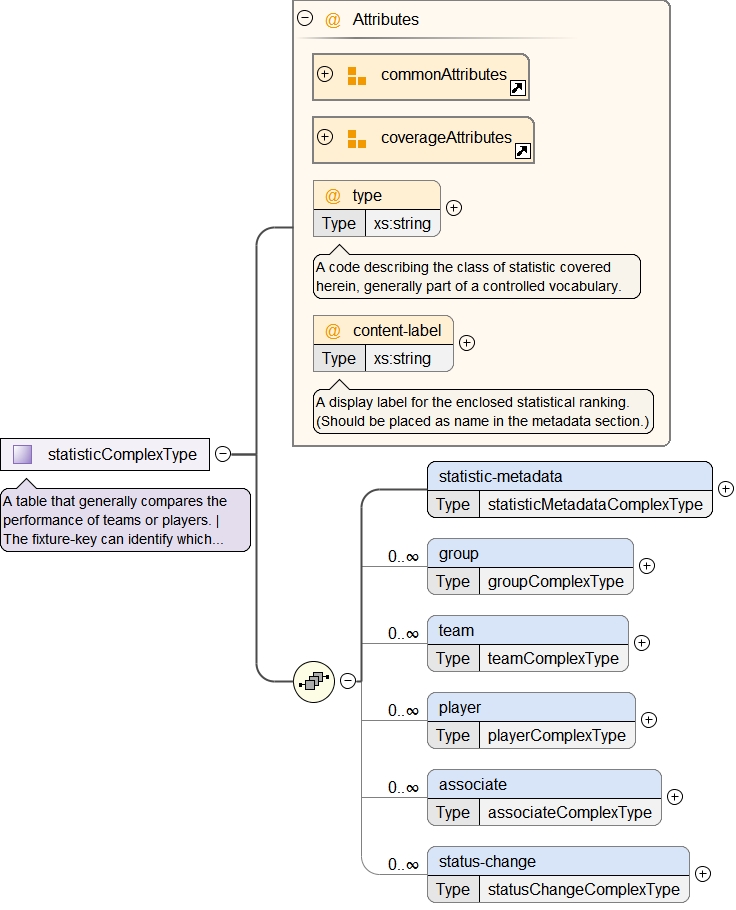
Task: Click the orange coverageAttributes group icon
Action: pyautogui.click(x=356, y=139)
